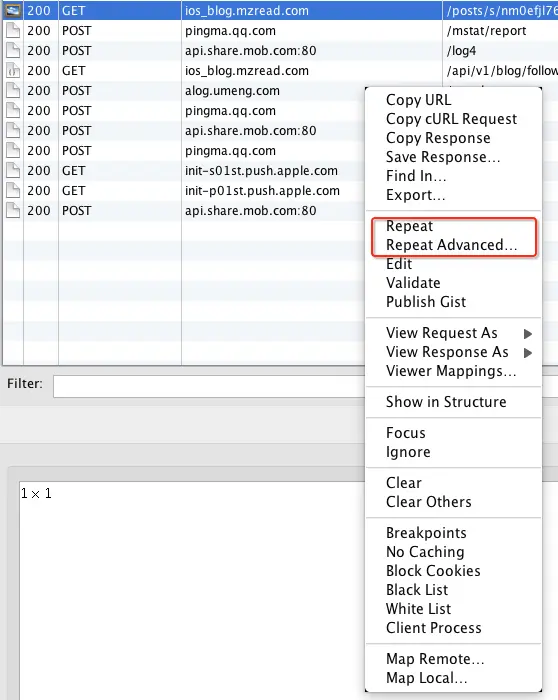Toggle Breakpoints for this request

click(x=426, y=533)
